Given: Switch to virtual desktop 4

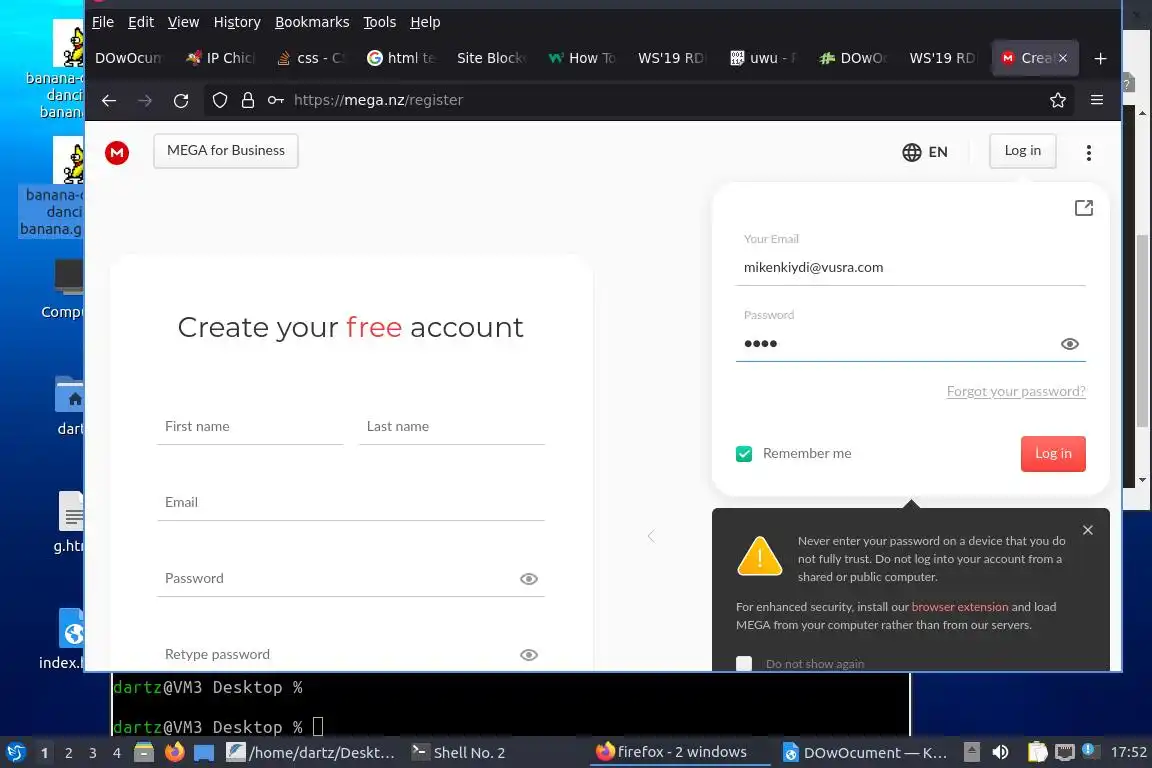Looking at the screenshot, I should [x=116, y=753].
